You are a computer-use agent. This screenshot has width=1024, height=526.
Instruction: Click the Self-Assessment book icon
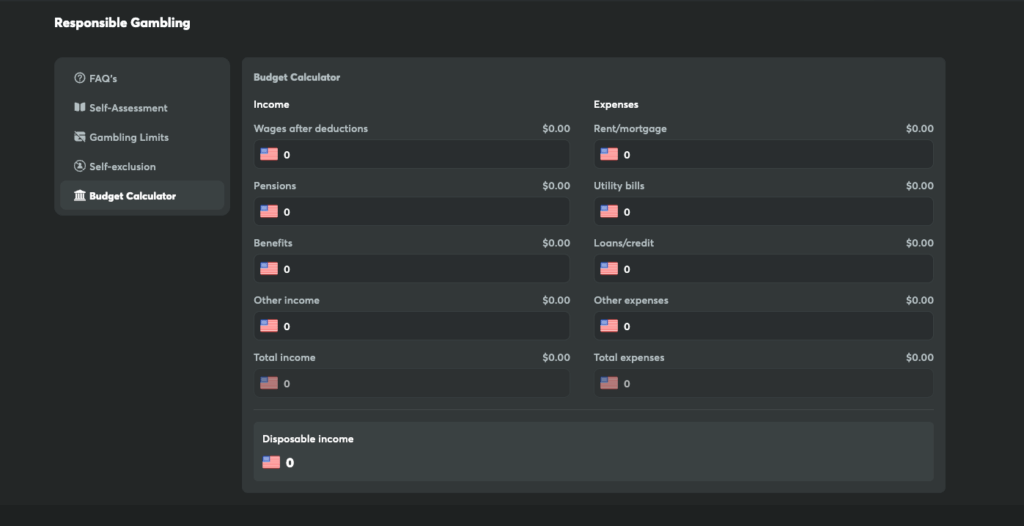click(x=80, y=108)
